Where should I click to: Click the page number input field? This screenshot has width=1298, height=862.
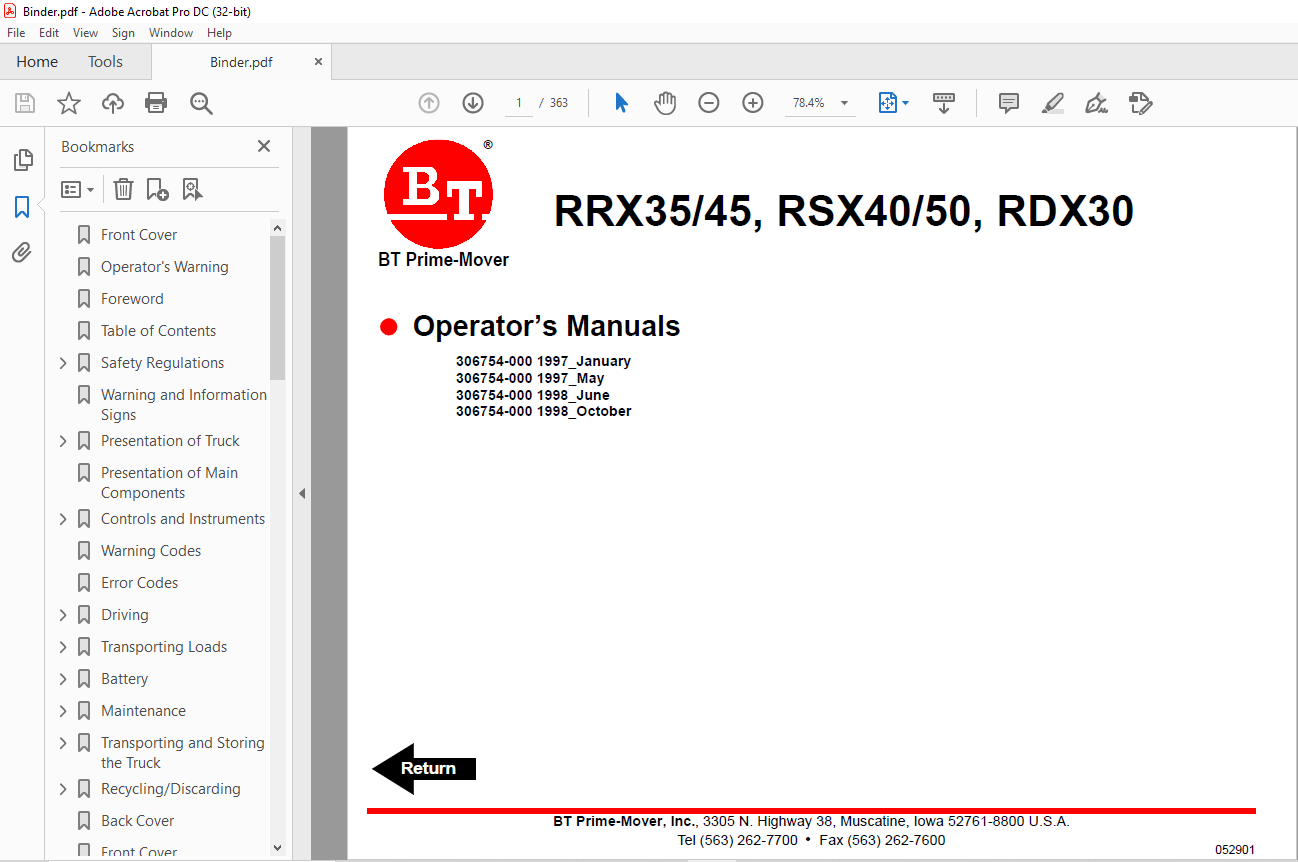(x=518, y=103)
